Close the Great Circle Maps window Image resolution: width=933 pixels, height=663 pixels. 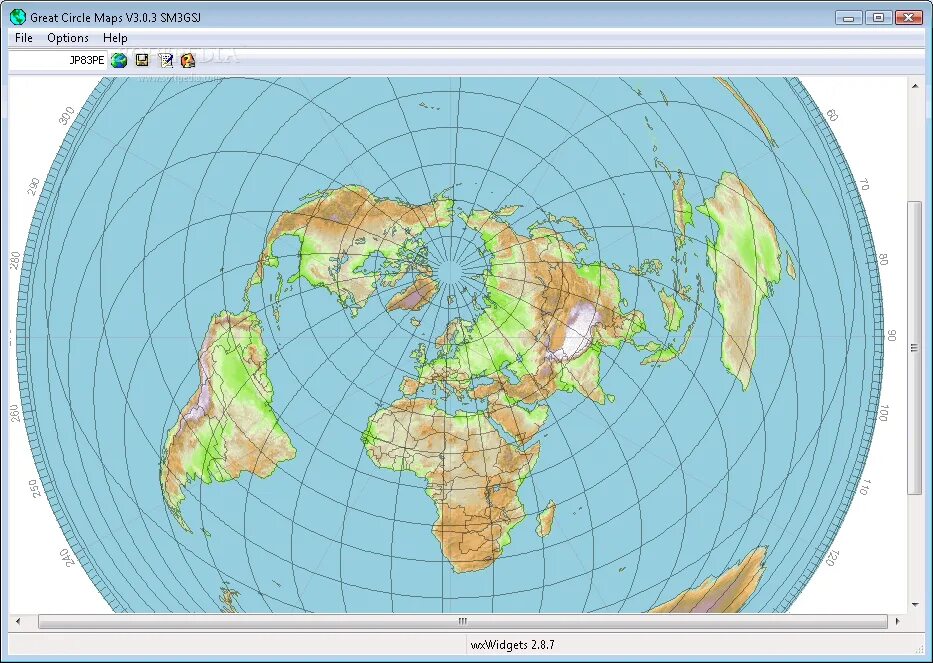[908, 18]
